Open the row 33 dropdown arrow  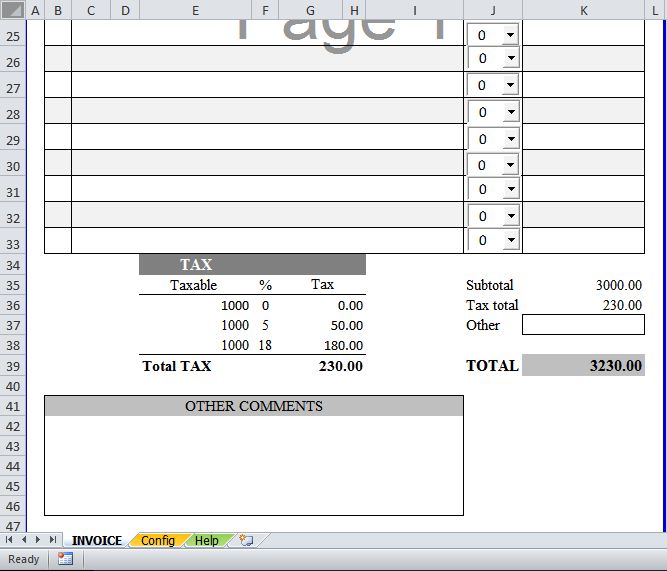point(509,240)
